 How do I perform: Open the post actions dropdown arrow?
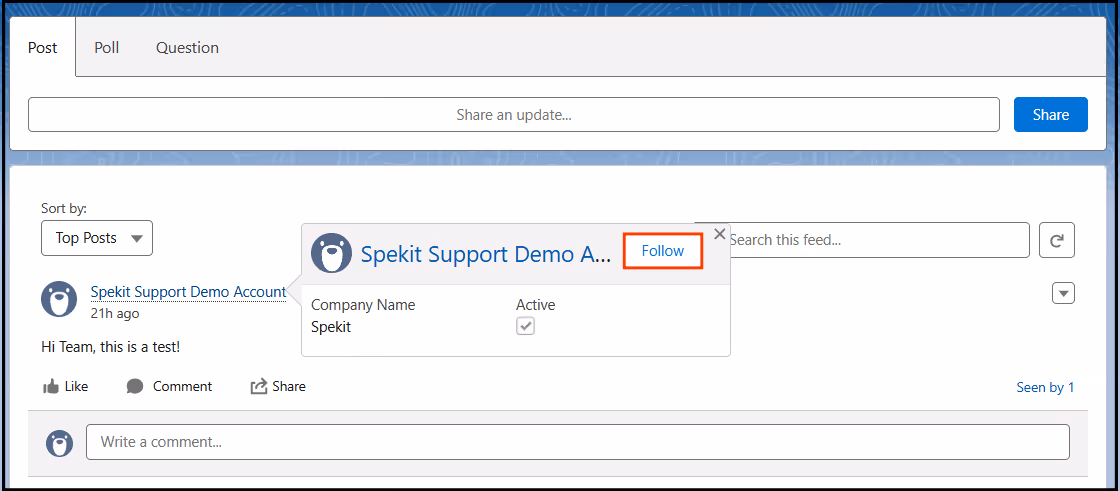1064,293
